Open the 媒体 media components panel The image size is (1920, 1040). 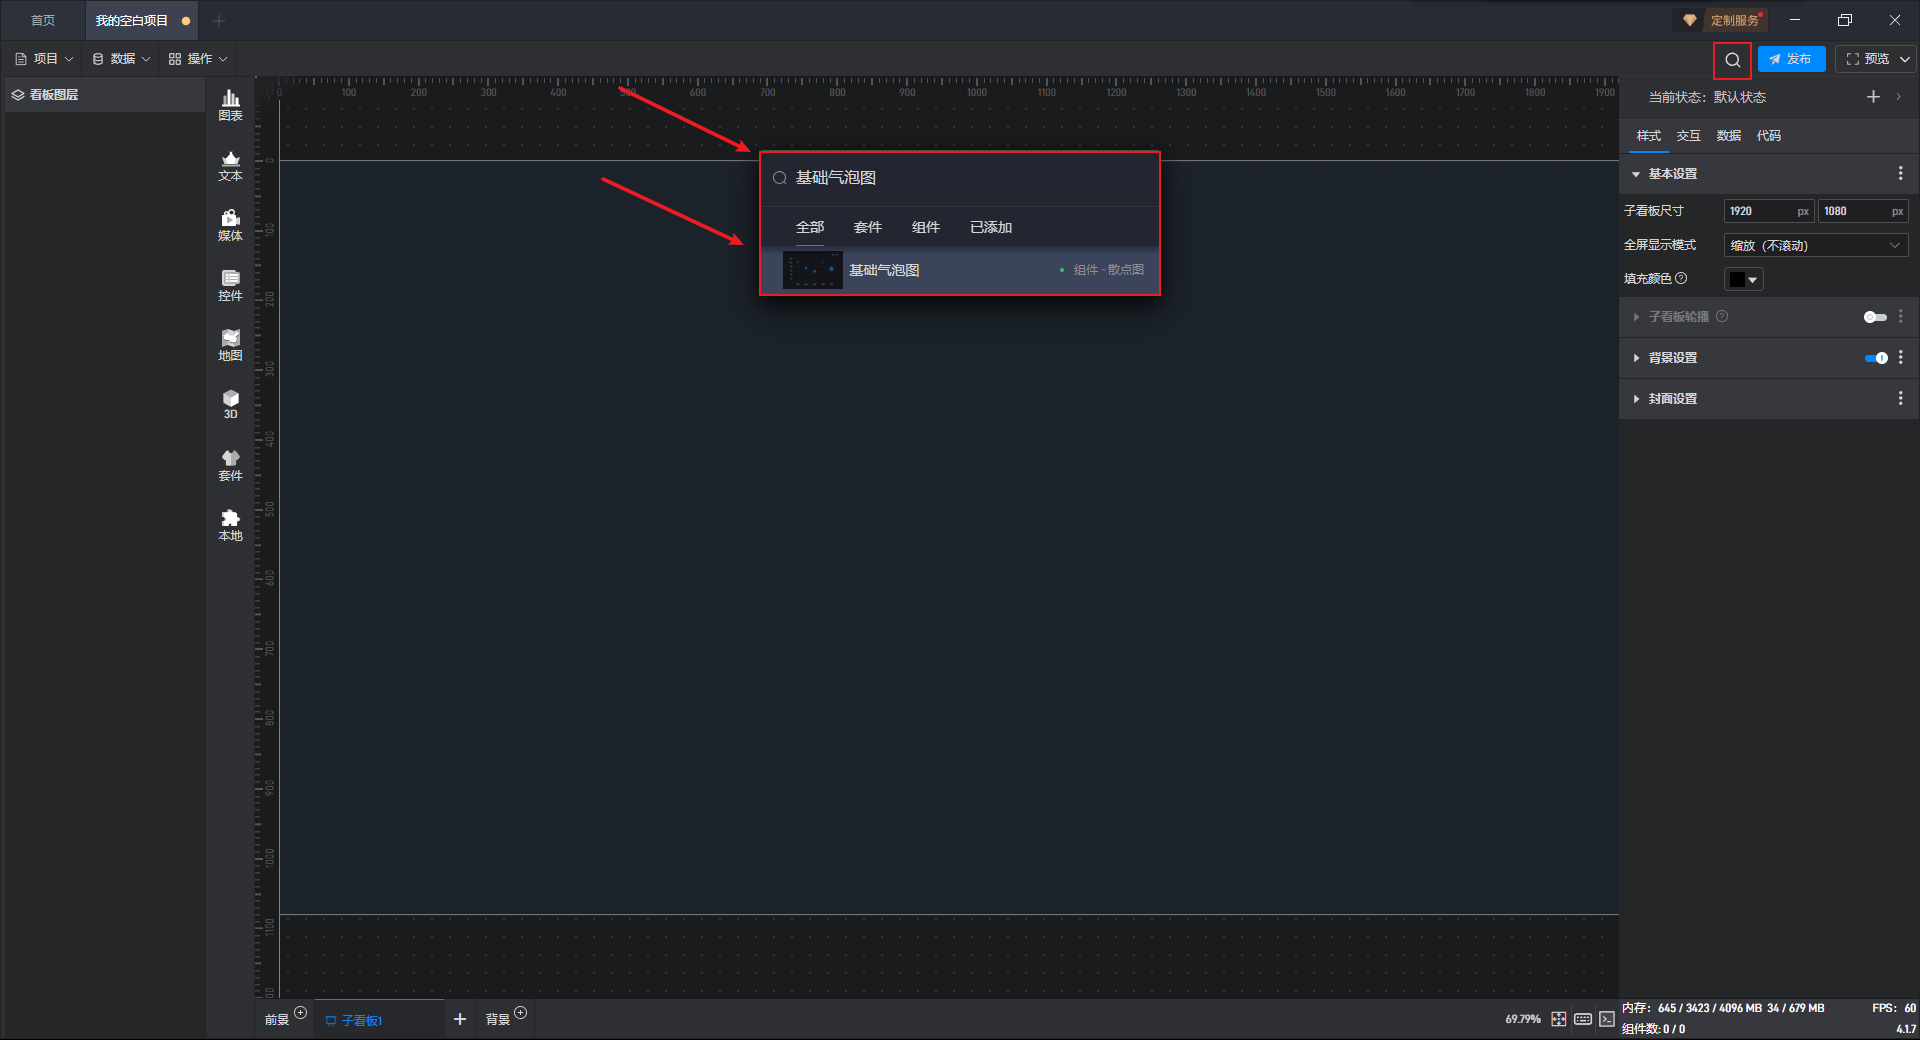(230, 225)
